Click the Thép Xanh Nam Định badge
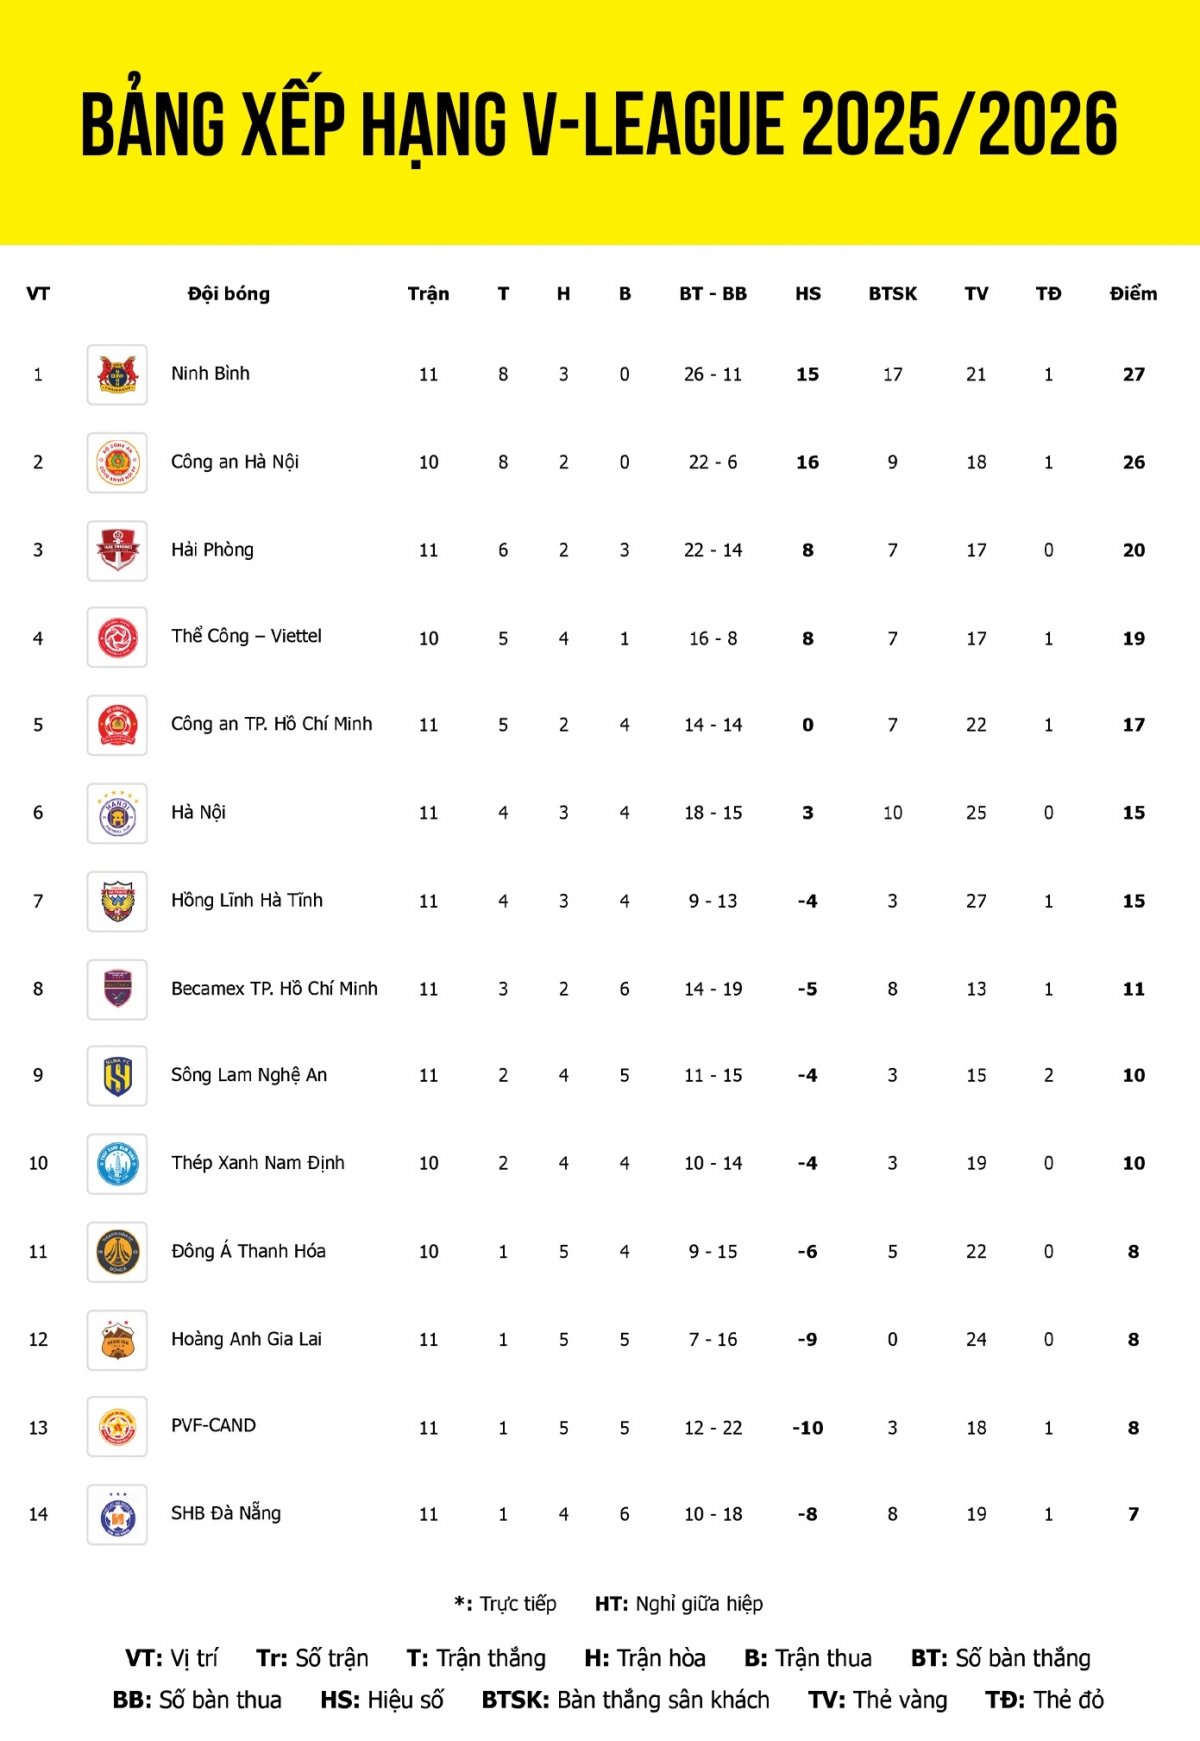This screenshot has height=1741, width=1200. [117, 1164]
